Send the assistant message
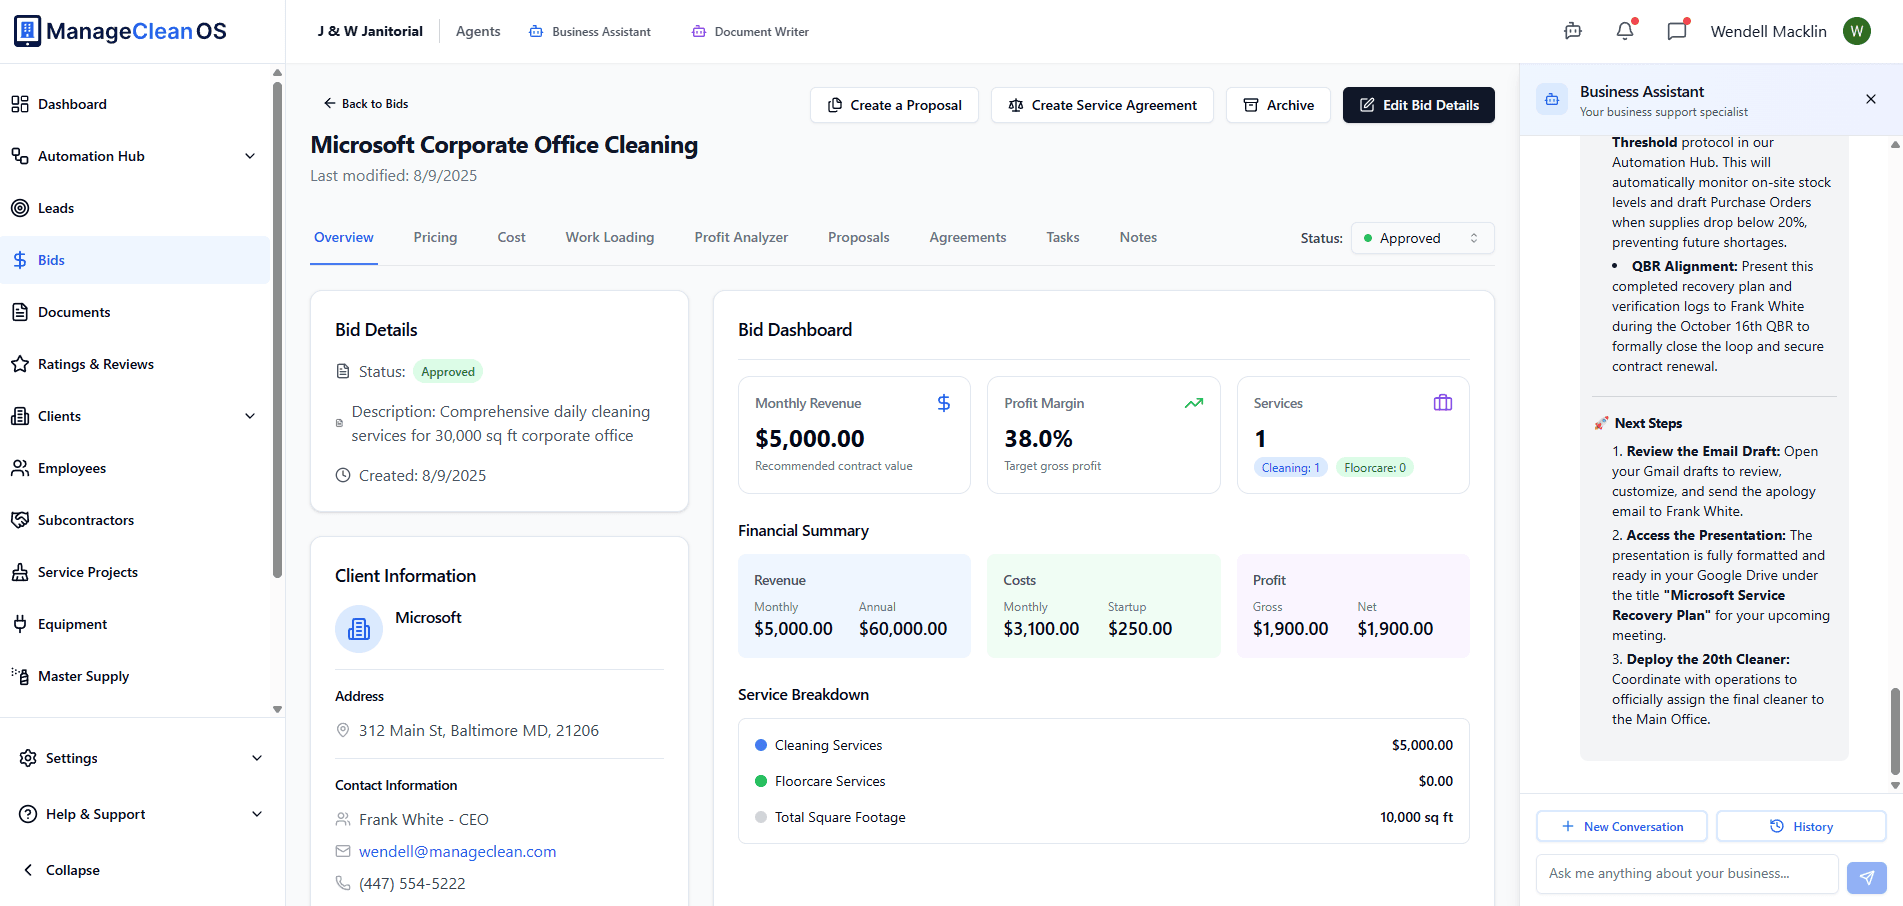 1867,877
